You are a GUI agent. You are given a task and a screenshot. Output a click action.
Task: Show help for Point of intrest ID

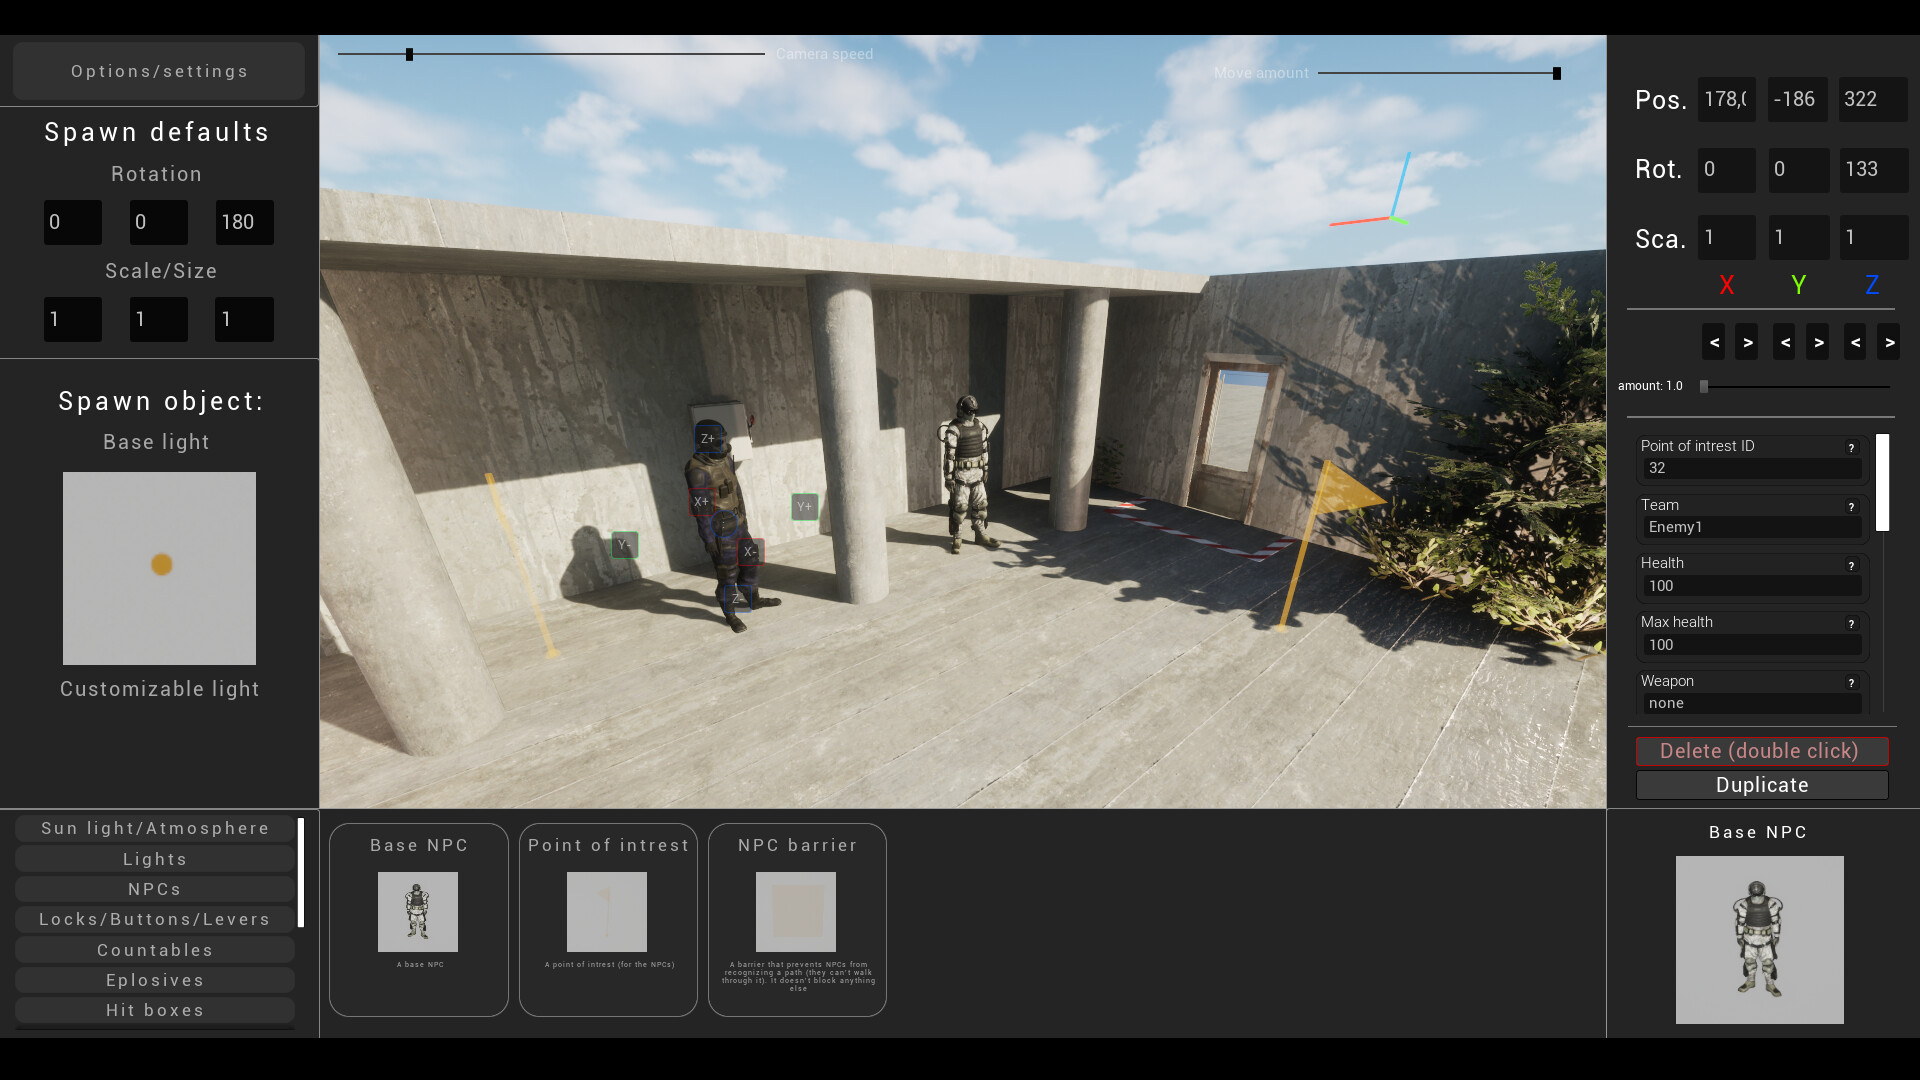point(1851,448)
